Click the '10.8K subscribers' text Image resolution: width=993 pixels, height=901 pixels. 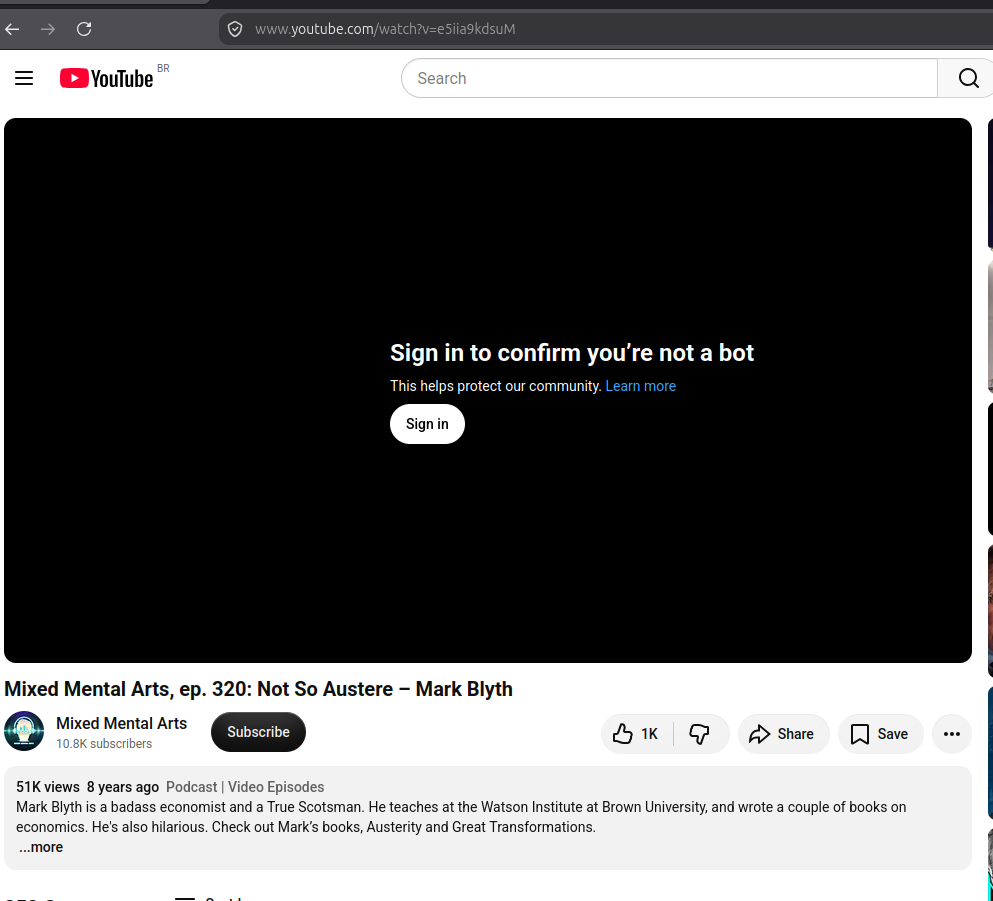click(104, 744)
